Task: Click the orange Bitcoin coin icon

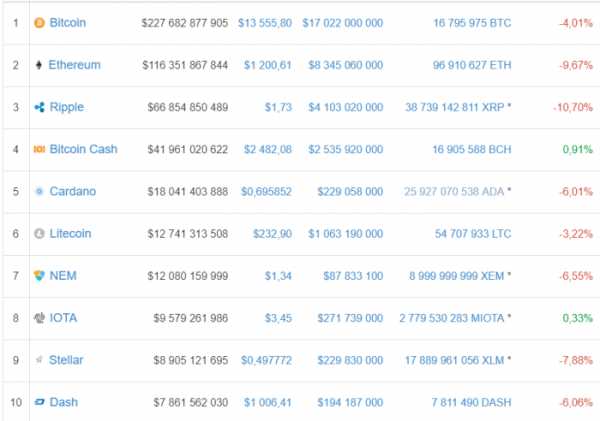Action: tap(39, 23)
